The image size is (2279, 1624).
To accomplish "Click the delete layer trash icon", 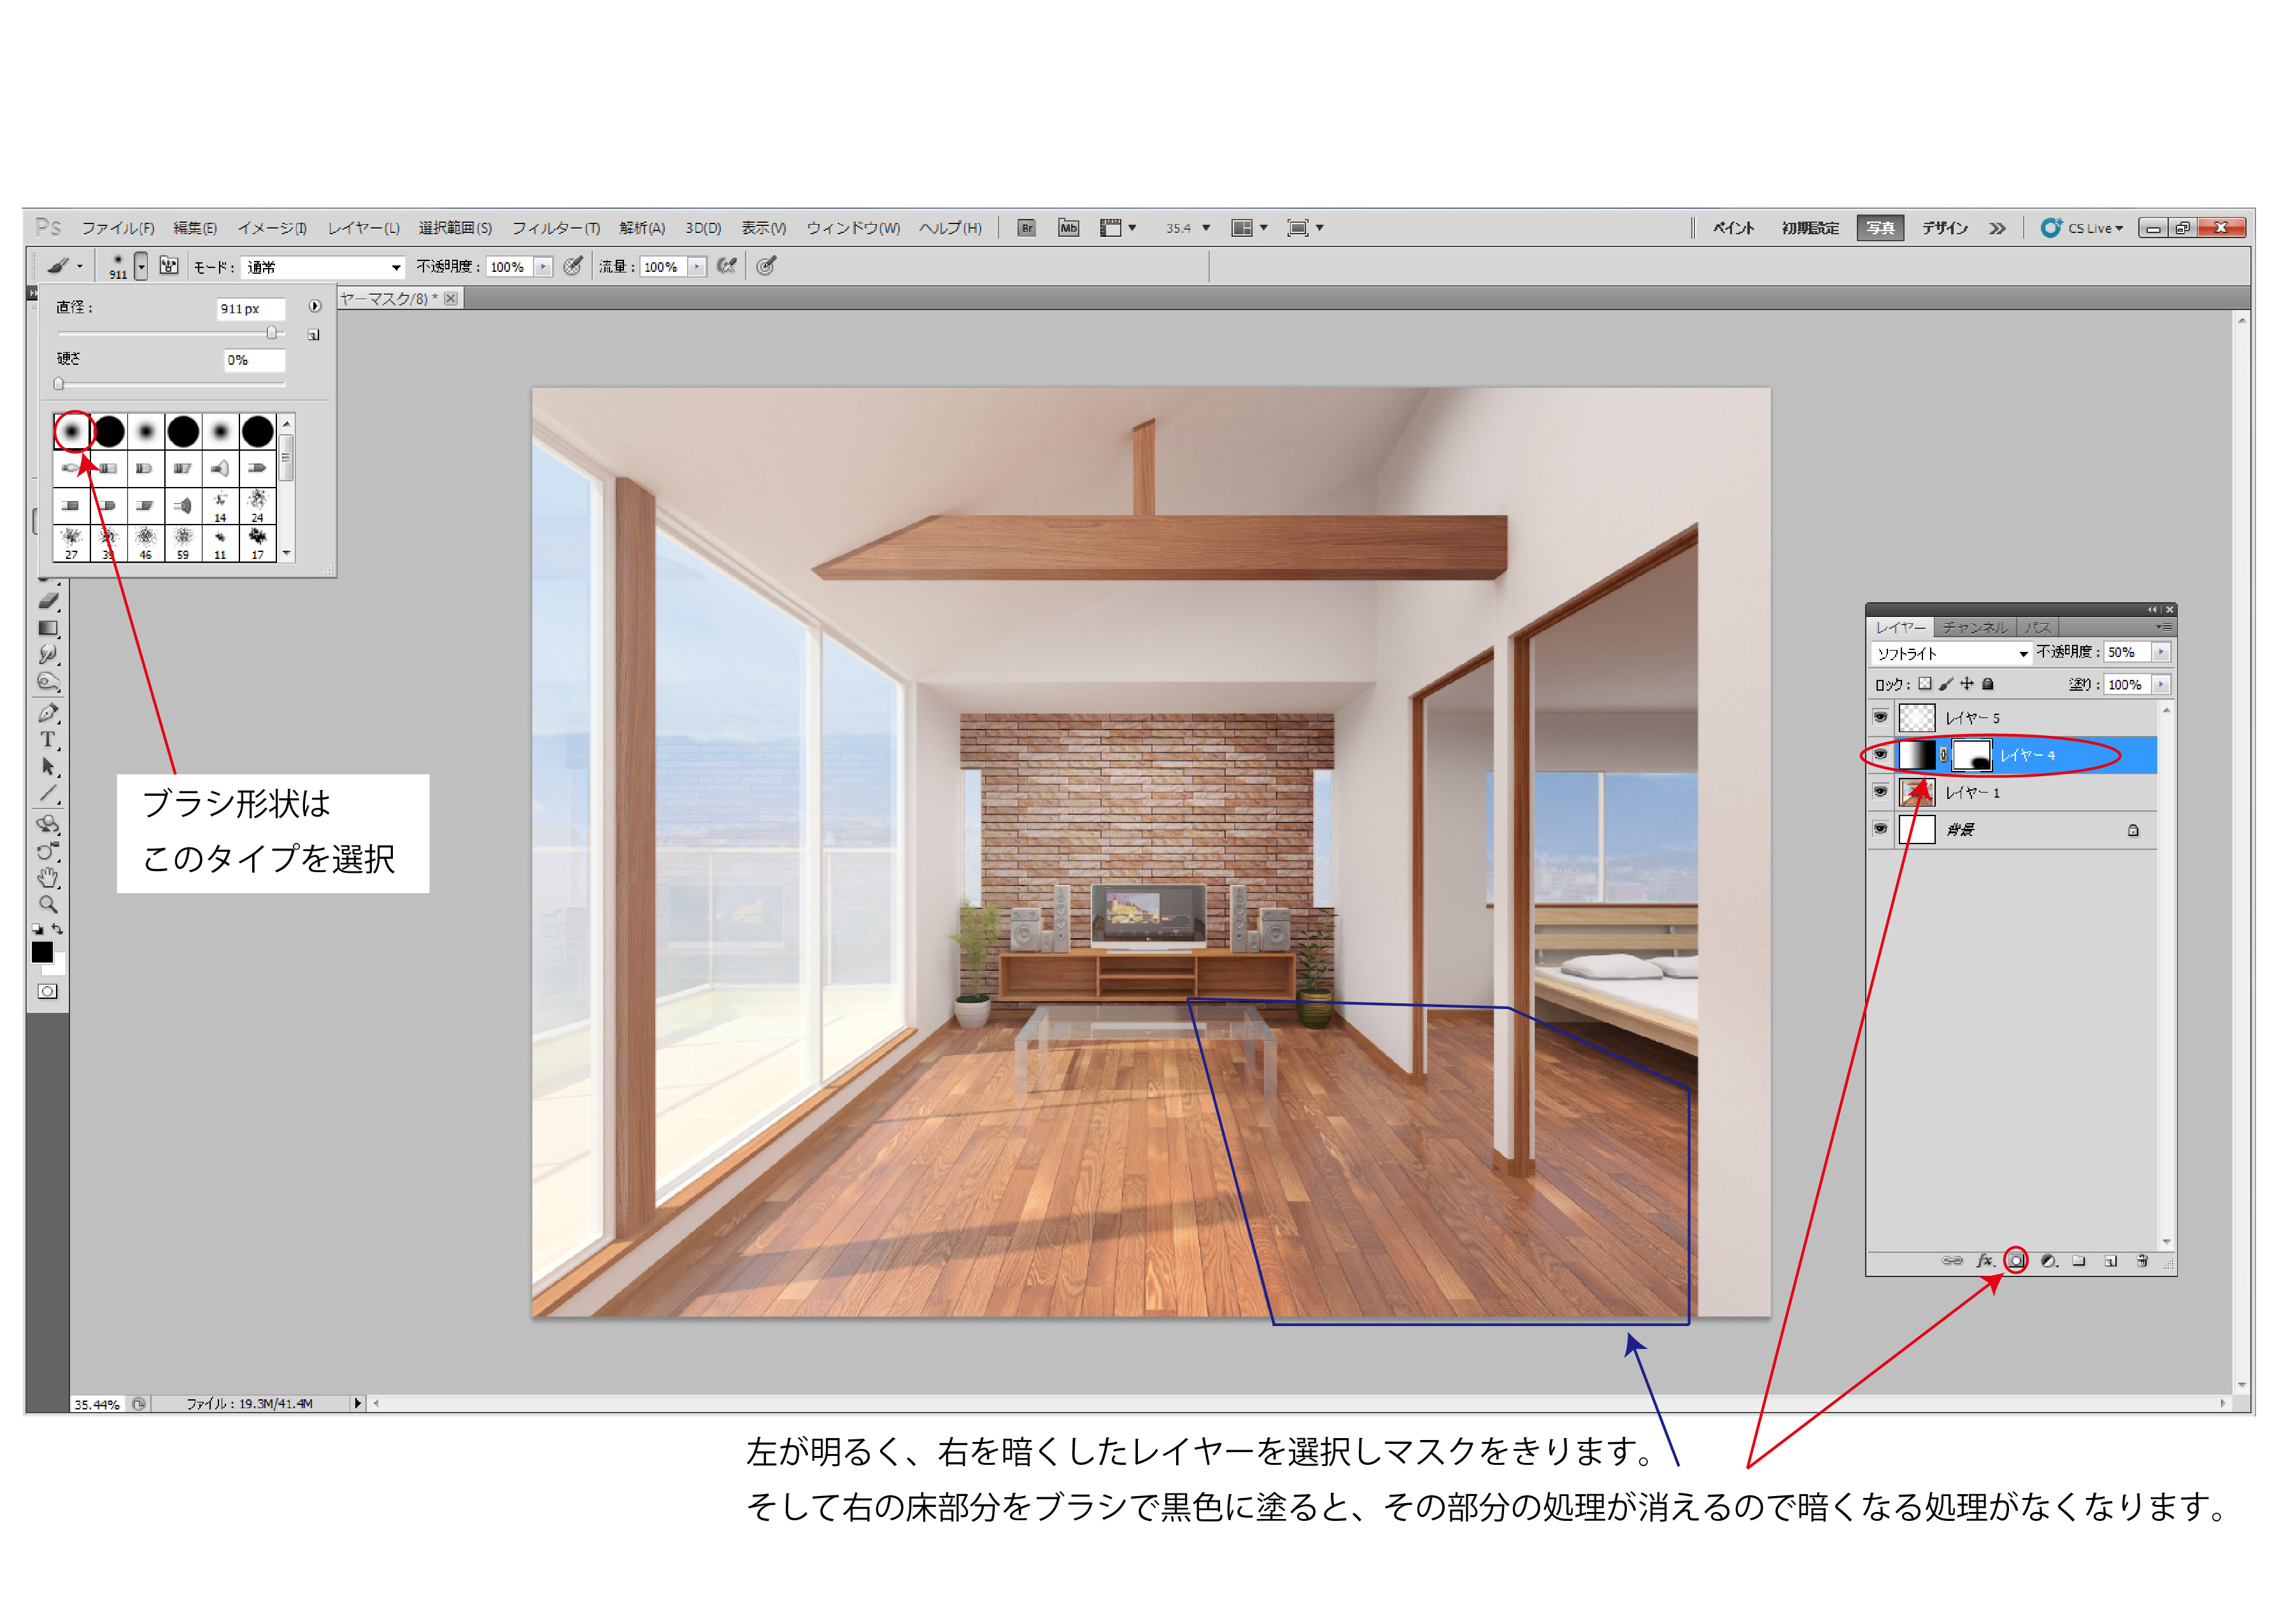I will pyautogui.click(x=2142, y=1261).
